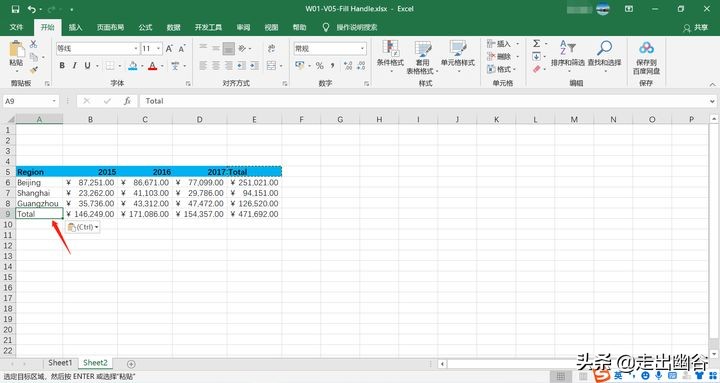Switch to the 数据 ribbon tab
The width and height of the screenshot is (720, 383).
(x=174, y=27)
